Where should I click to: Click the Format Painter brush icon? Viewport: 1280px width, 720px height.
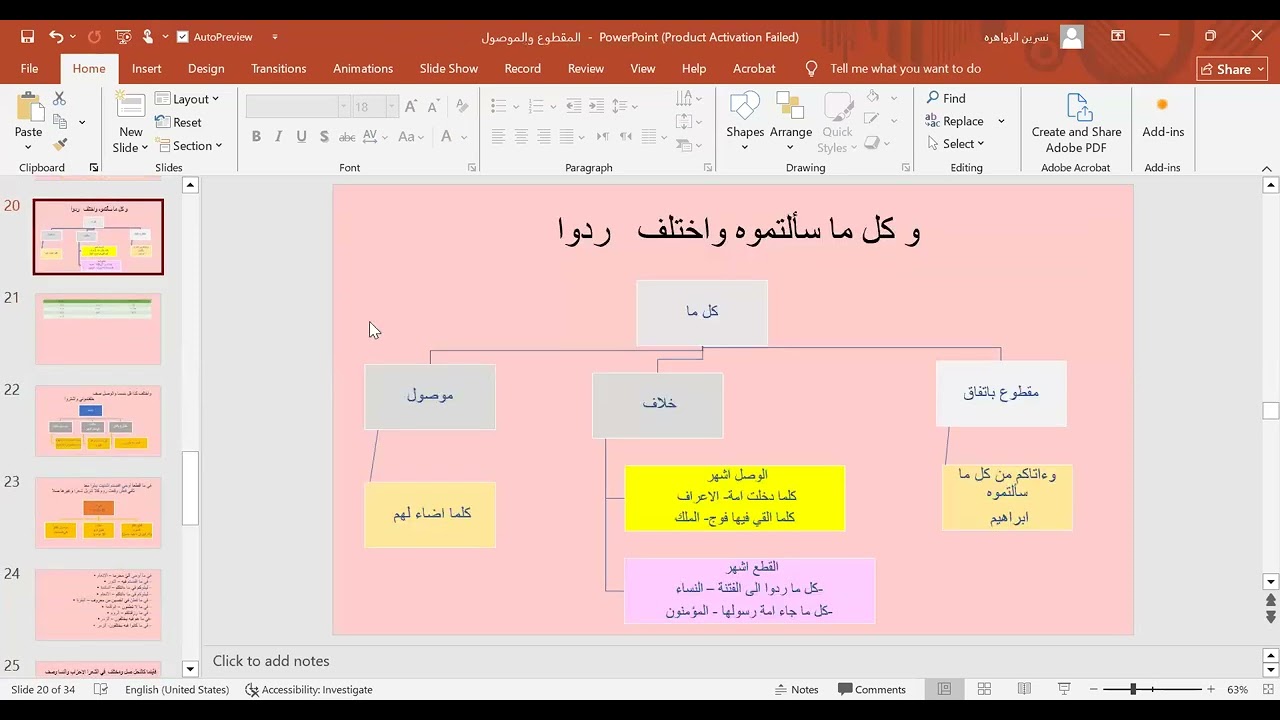click(x=59, y=145)
